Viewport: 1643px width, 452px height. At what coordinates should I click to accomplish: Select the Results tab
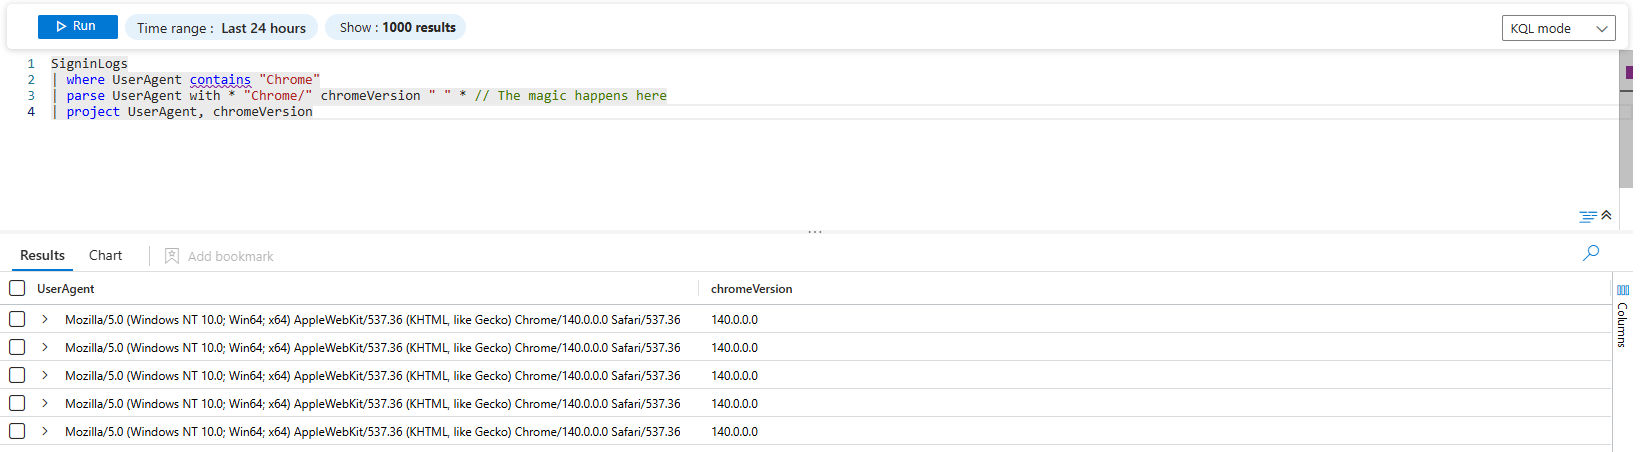pyautogui.click(x=42, y=256)
